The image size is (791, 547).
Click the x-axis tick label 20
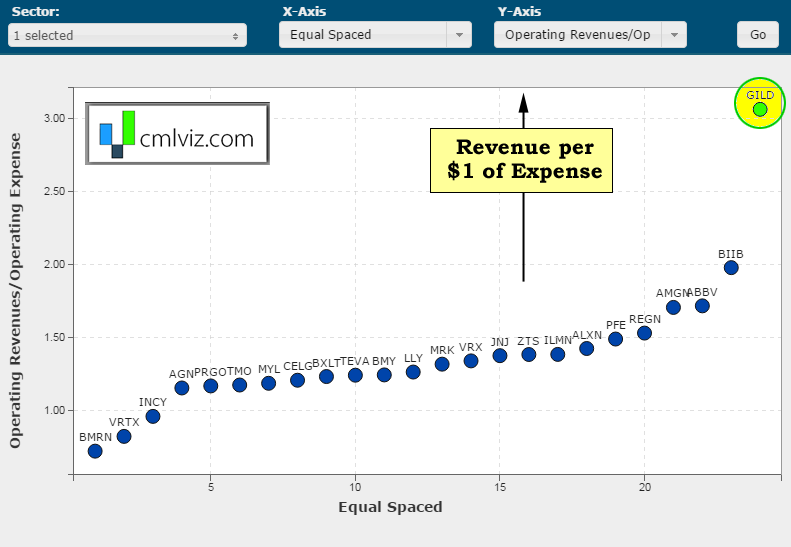point(645,487)
